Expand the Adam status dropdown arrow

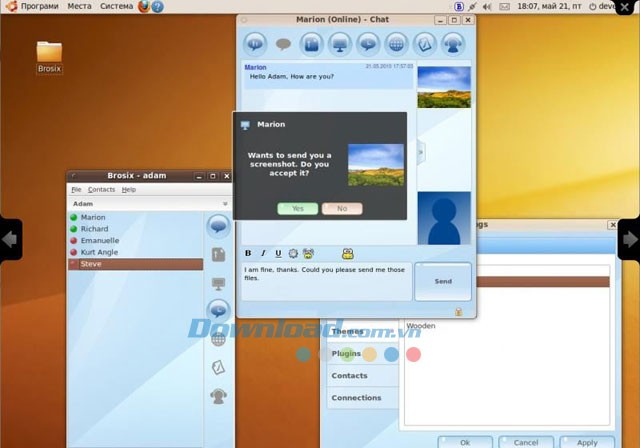(225, 204)
